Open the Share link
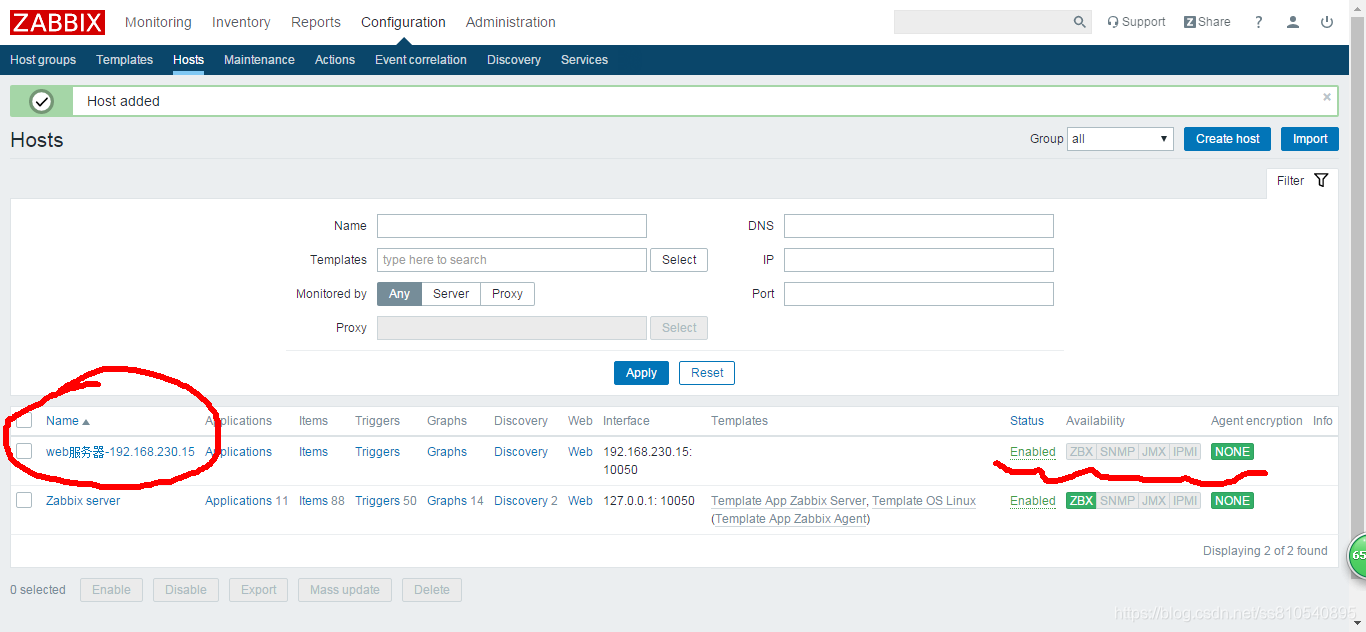 [1207, 22]
